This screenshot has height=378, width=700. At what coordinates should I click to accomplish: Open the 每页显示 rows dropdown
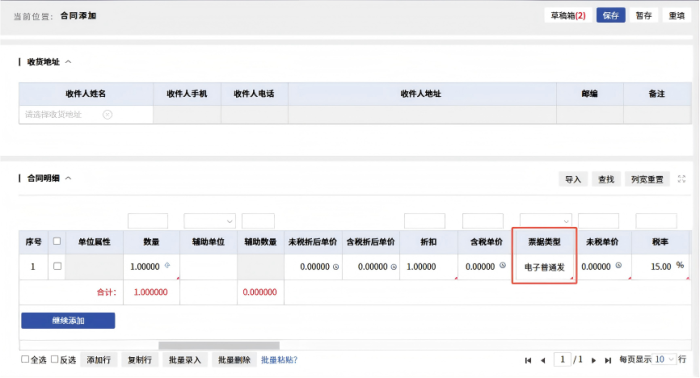click(x=664, y=359)
